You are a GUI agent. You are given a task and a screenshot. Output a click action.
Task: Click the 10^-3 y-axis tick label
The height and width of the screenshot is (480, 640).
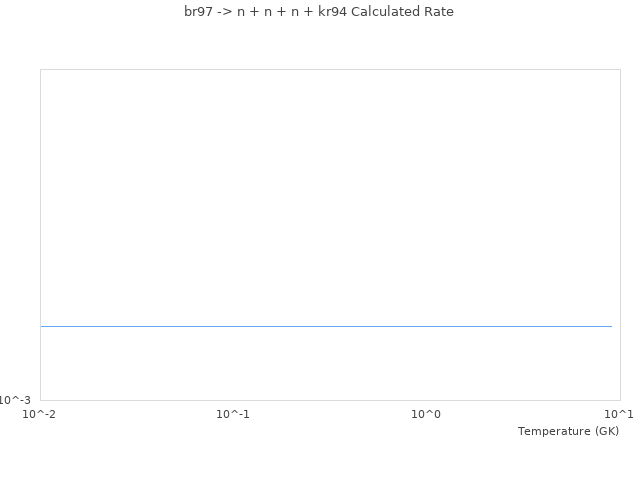point(15,400)
